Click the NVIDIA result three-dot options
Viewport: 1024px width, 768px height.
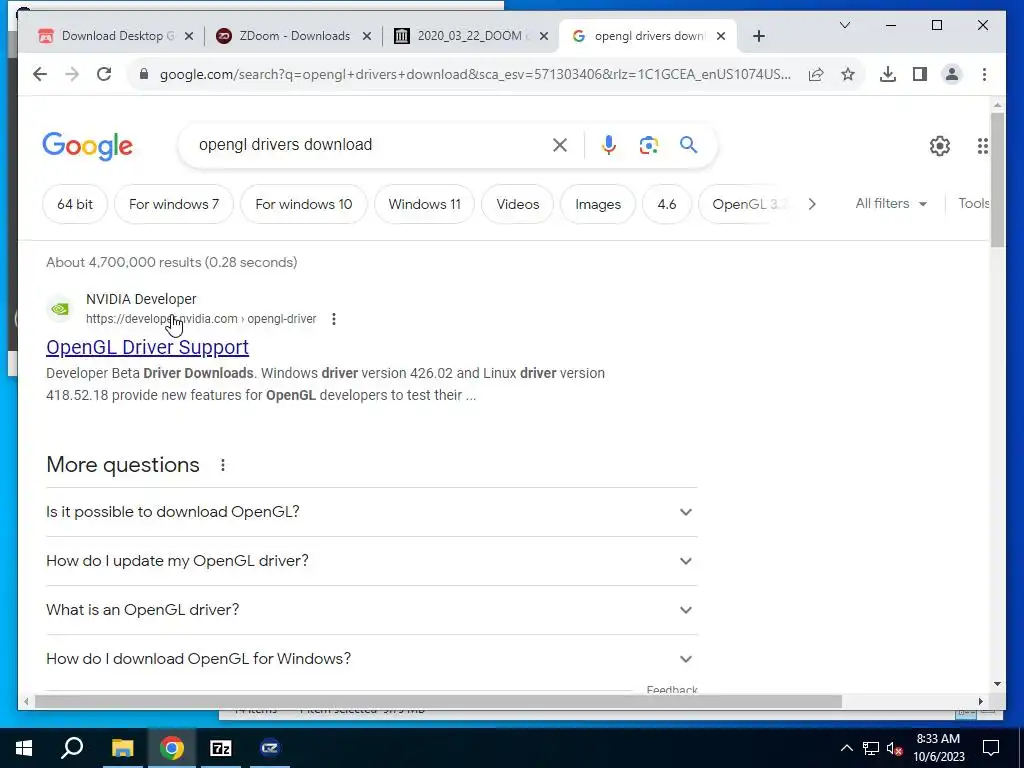point(334,319)
